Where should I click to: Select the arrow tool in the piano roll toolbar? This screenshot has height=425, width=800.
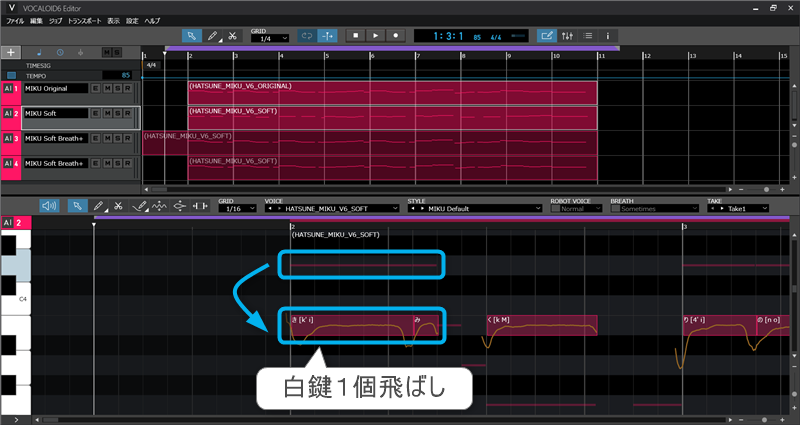[x=78, y=206]
